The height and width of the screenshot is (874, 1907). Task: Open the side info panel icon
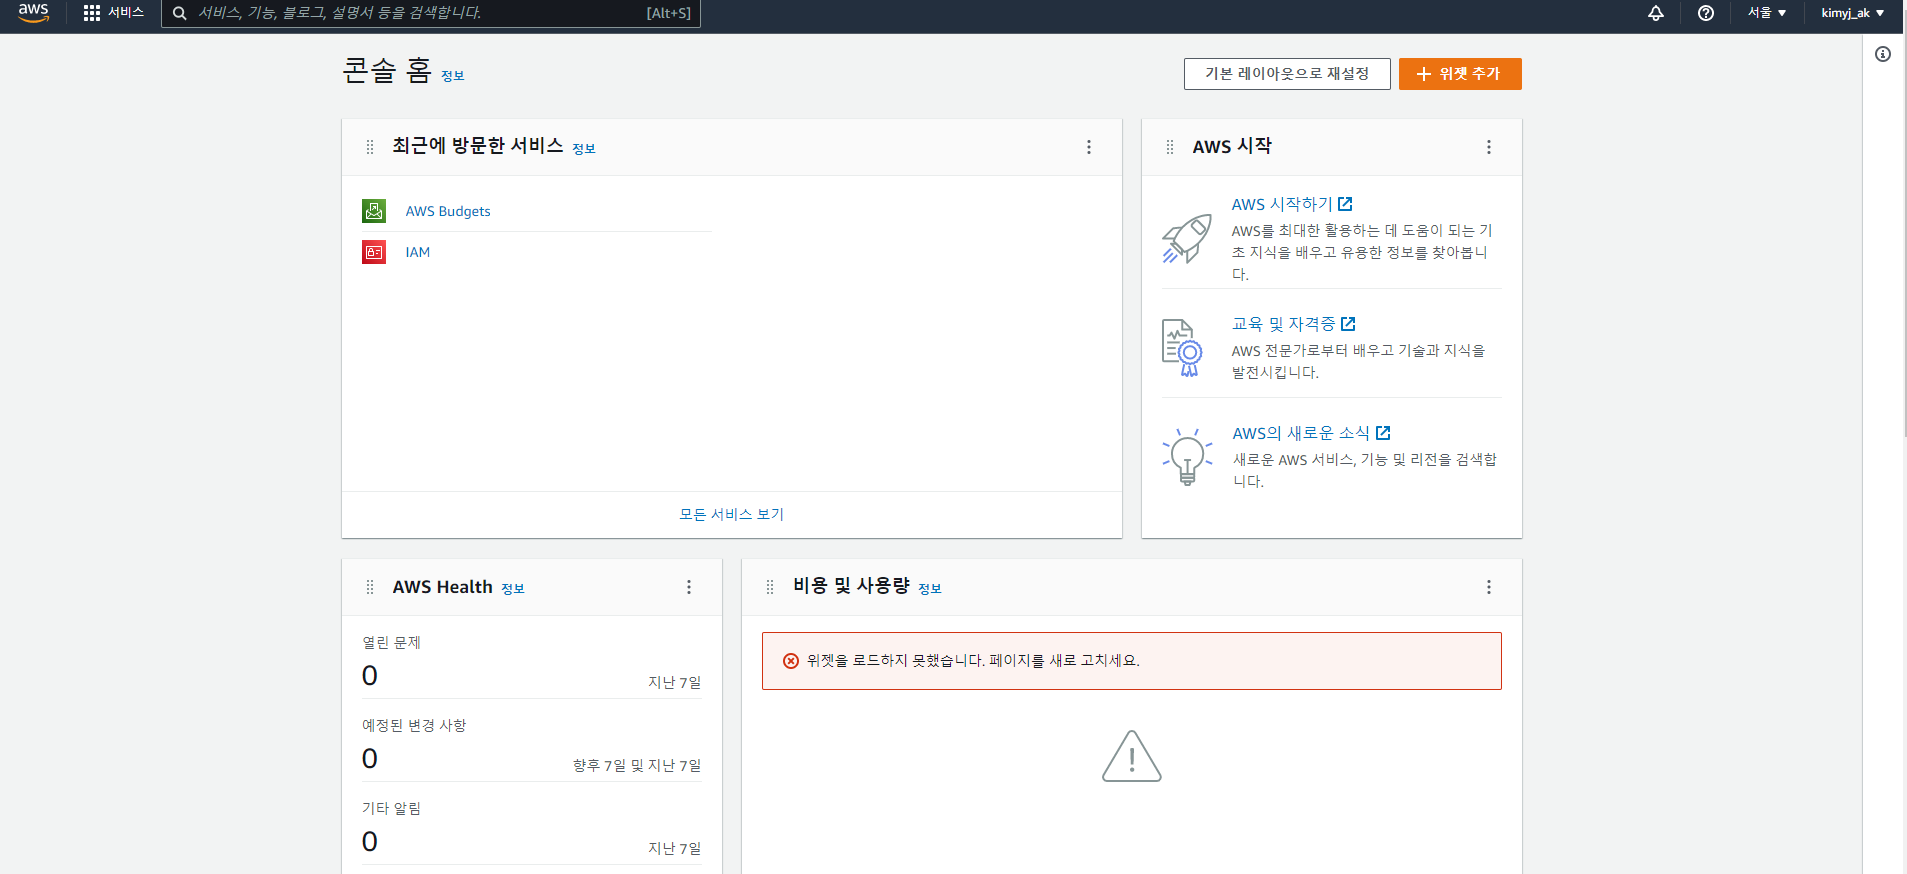(1883, 54)
